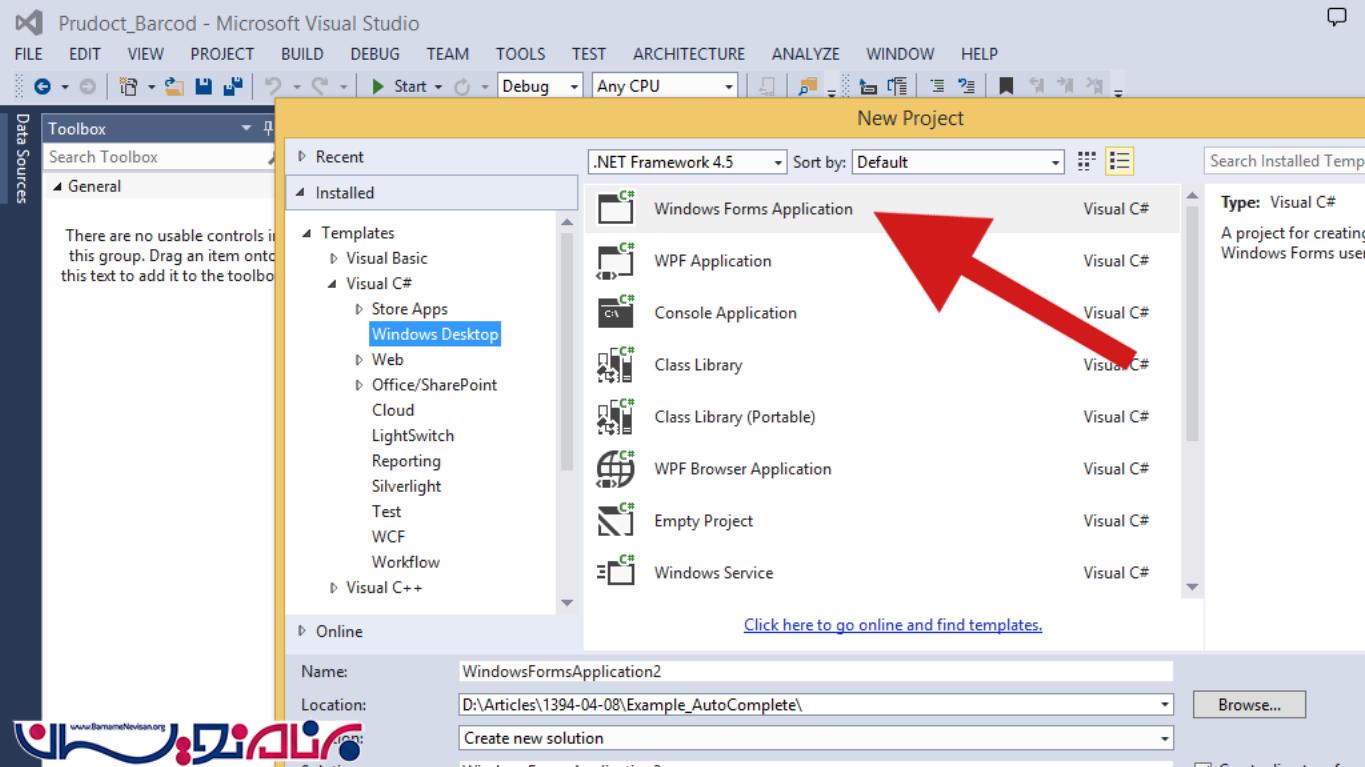Switch templates to small icons view

coord(1087,162)
